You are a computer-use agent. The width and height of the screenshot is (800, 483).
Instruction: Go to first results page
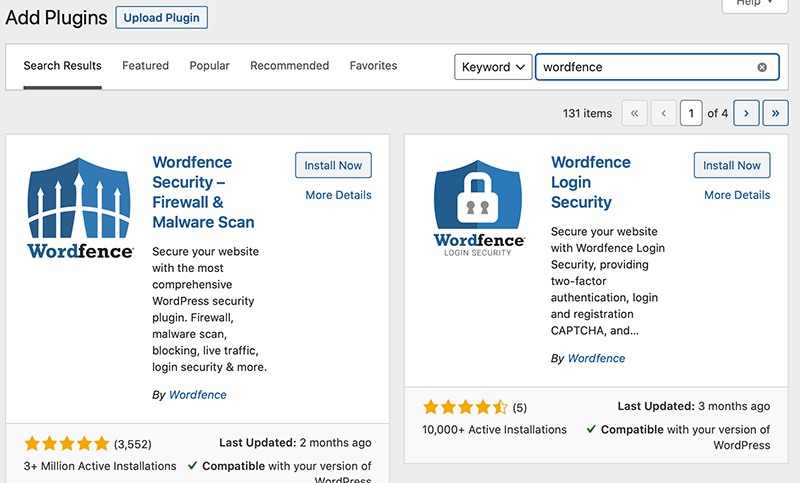point(634,113)
